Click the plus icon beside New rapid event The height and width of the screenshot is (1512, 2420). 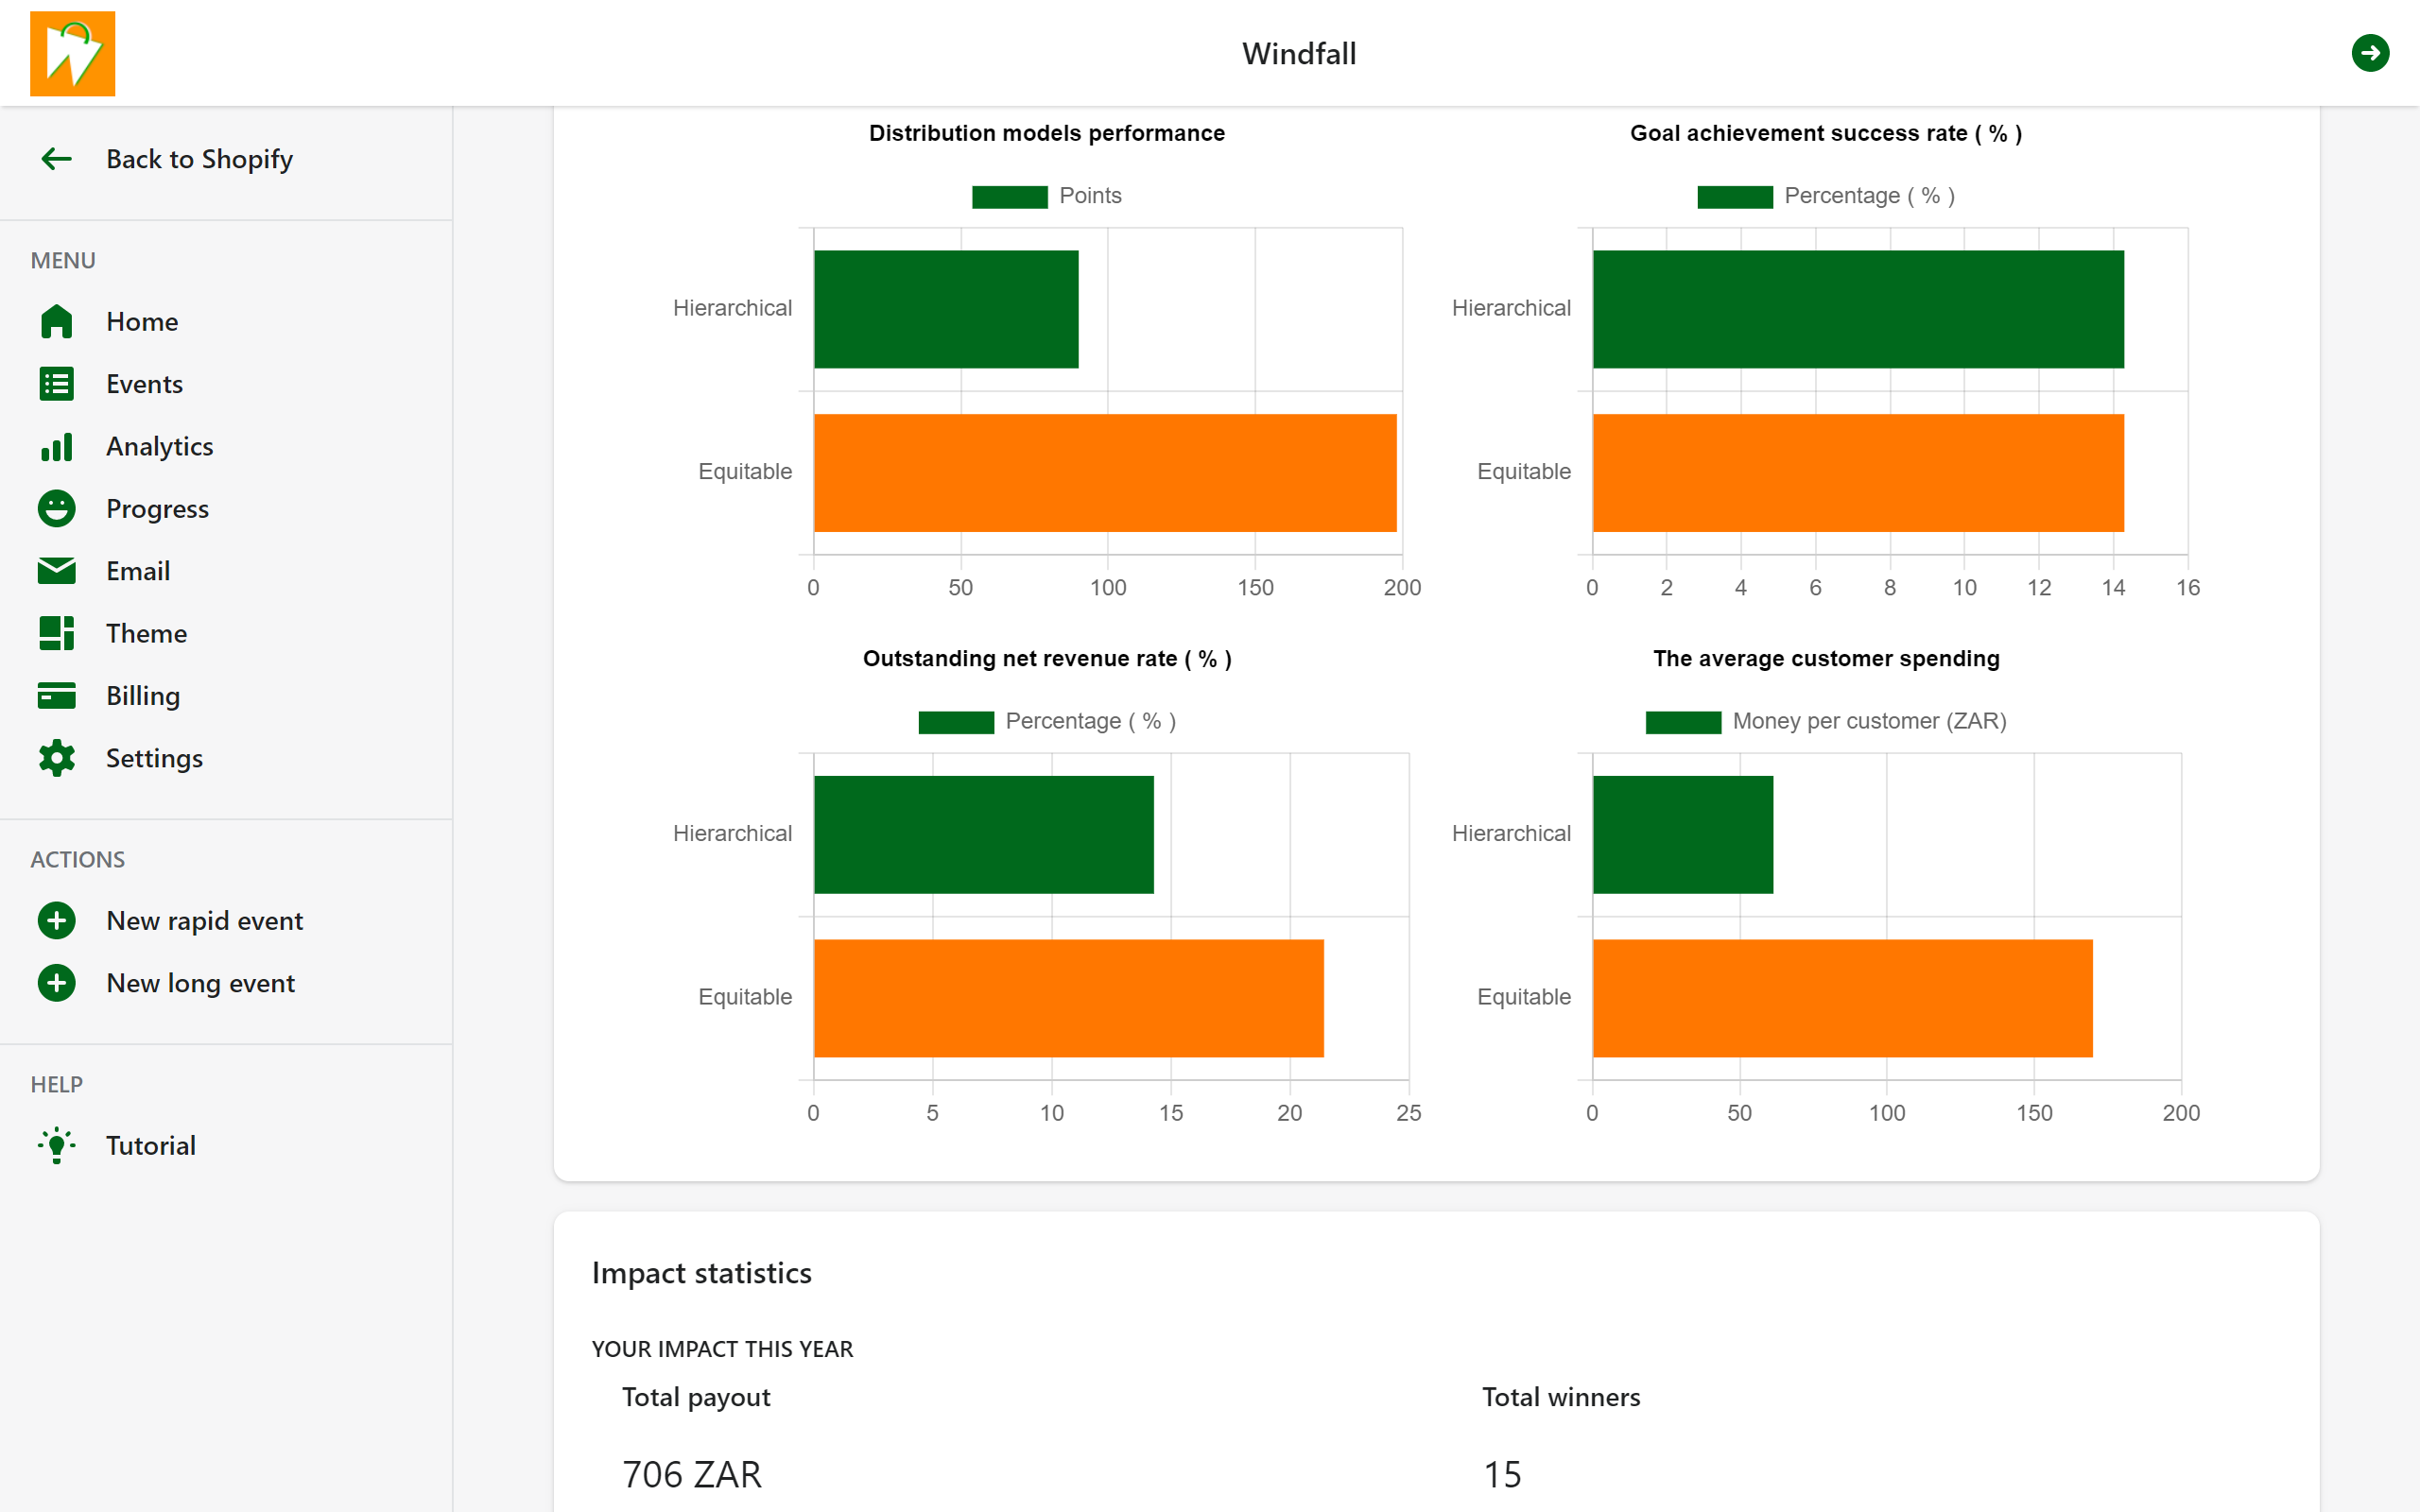(x=57, y=920)
